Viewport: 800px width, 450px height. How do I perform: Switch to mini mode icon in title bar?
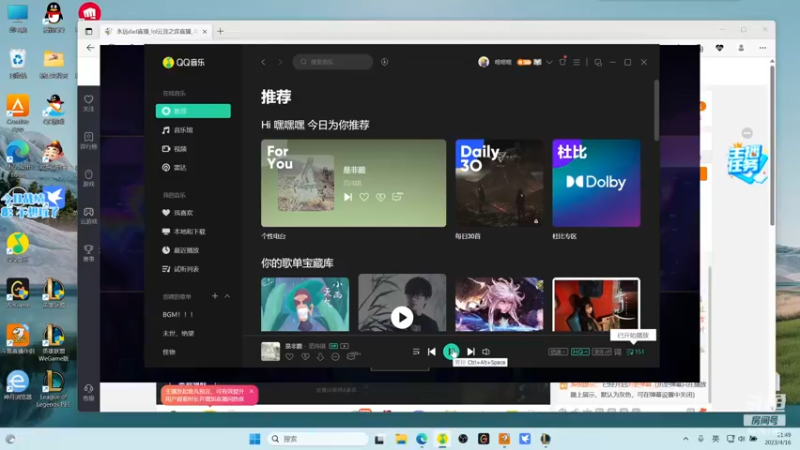598,62
